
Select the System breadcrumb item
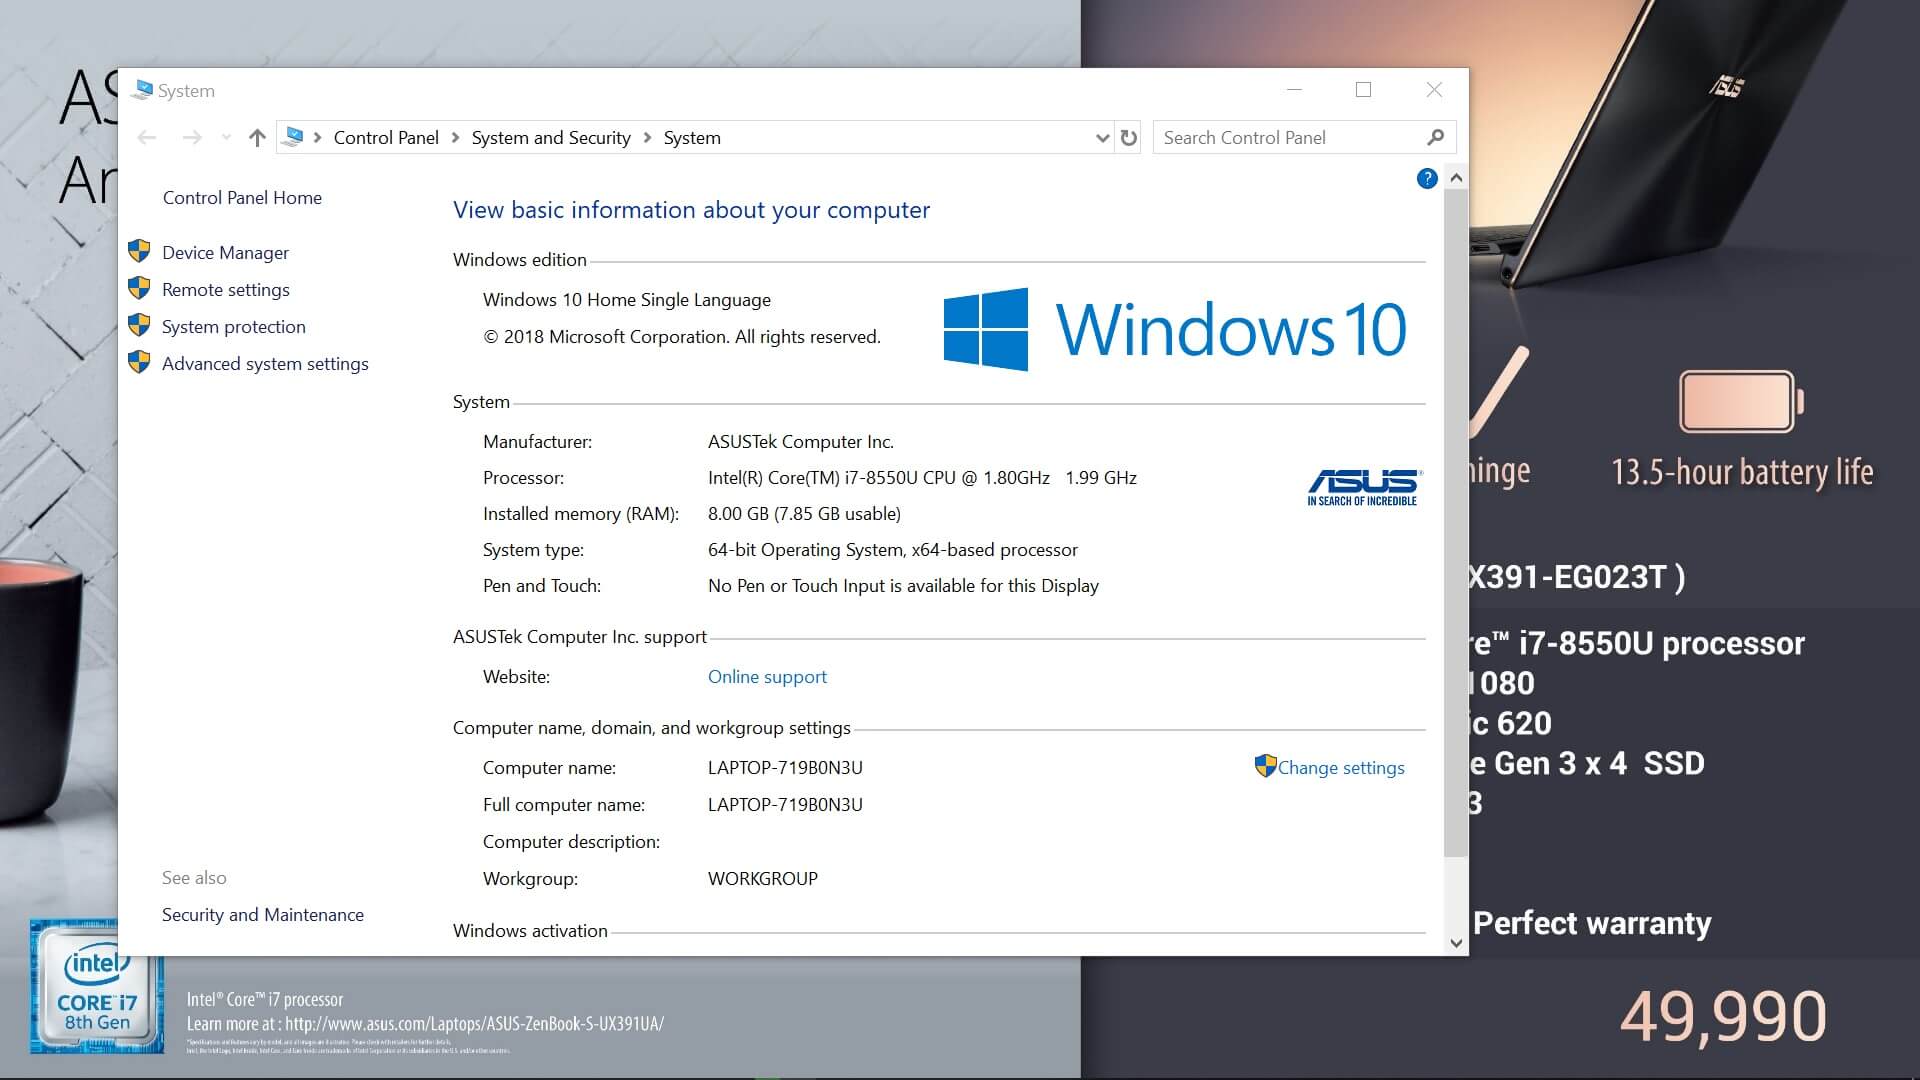coord(692,138)
